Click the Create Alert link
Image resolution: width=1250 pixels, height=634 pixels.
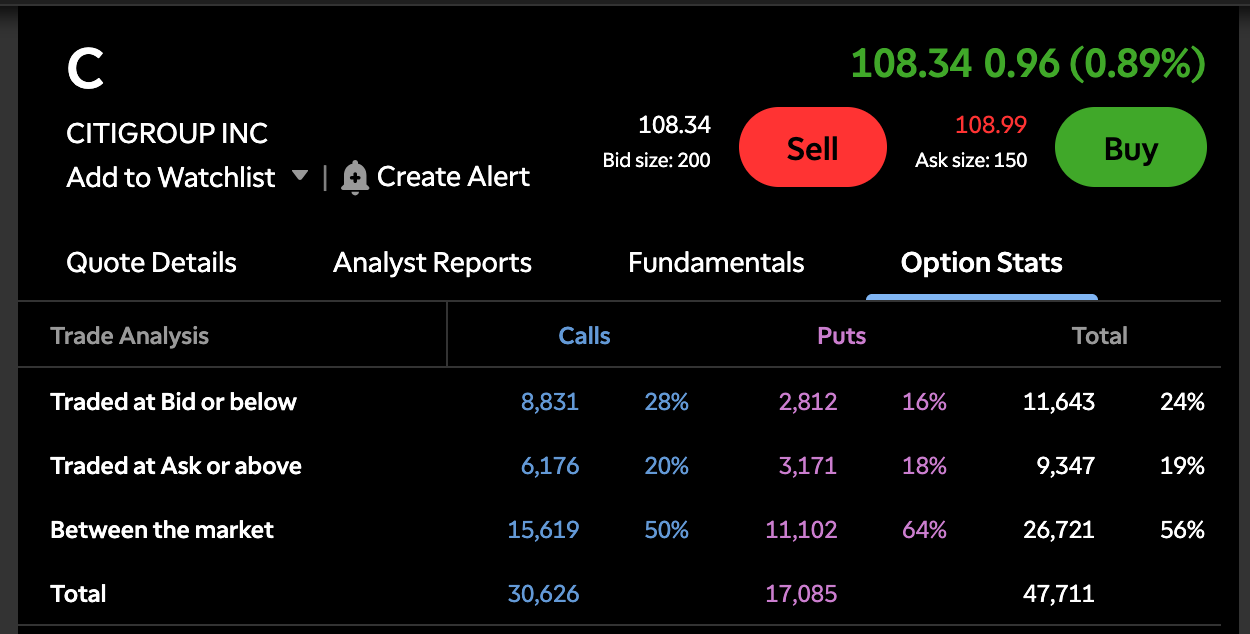453,177
